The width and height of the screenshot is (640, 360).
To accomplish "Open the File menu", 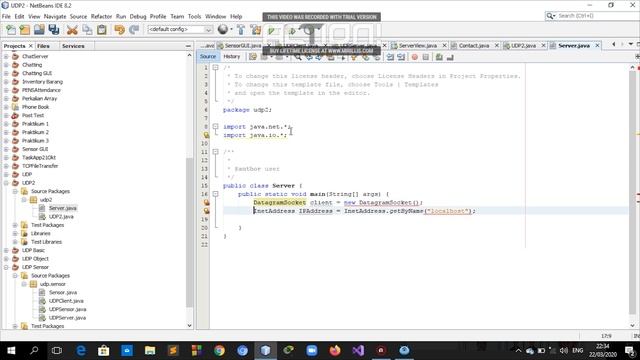I will [x=6, y=16].
